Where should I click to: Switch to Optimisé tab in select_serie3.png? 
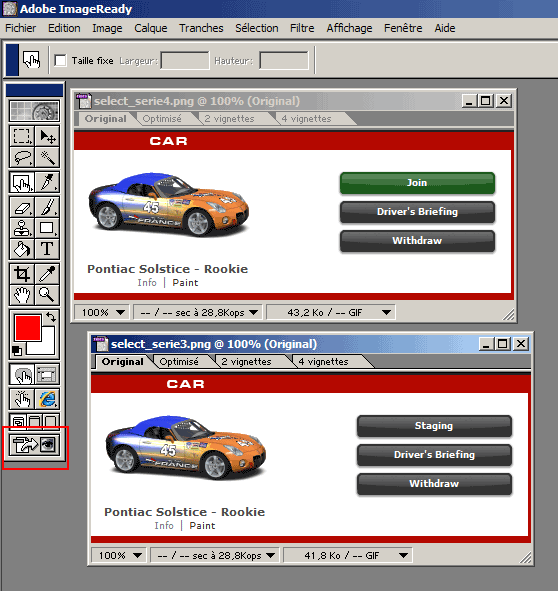(179, 362)
